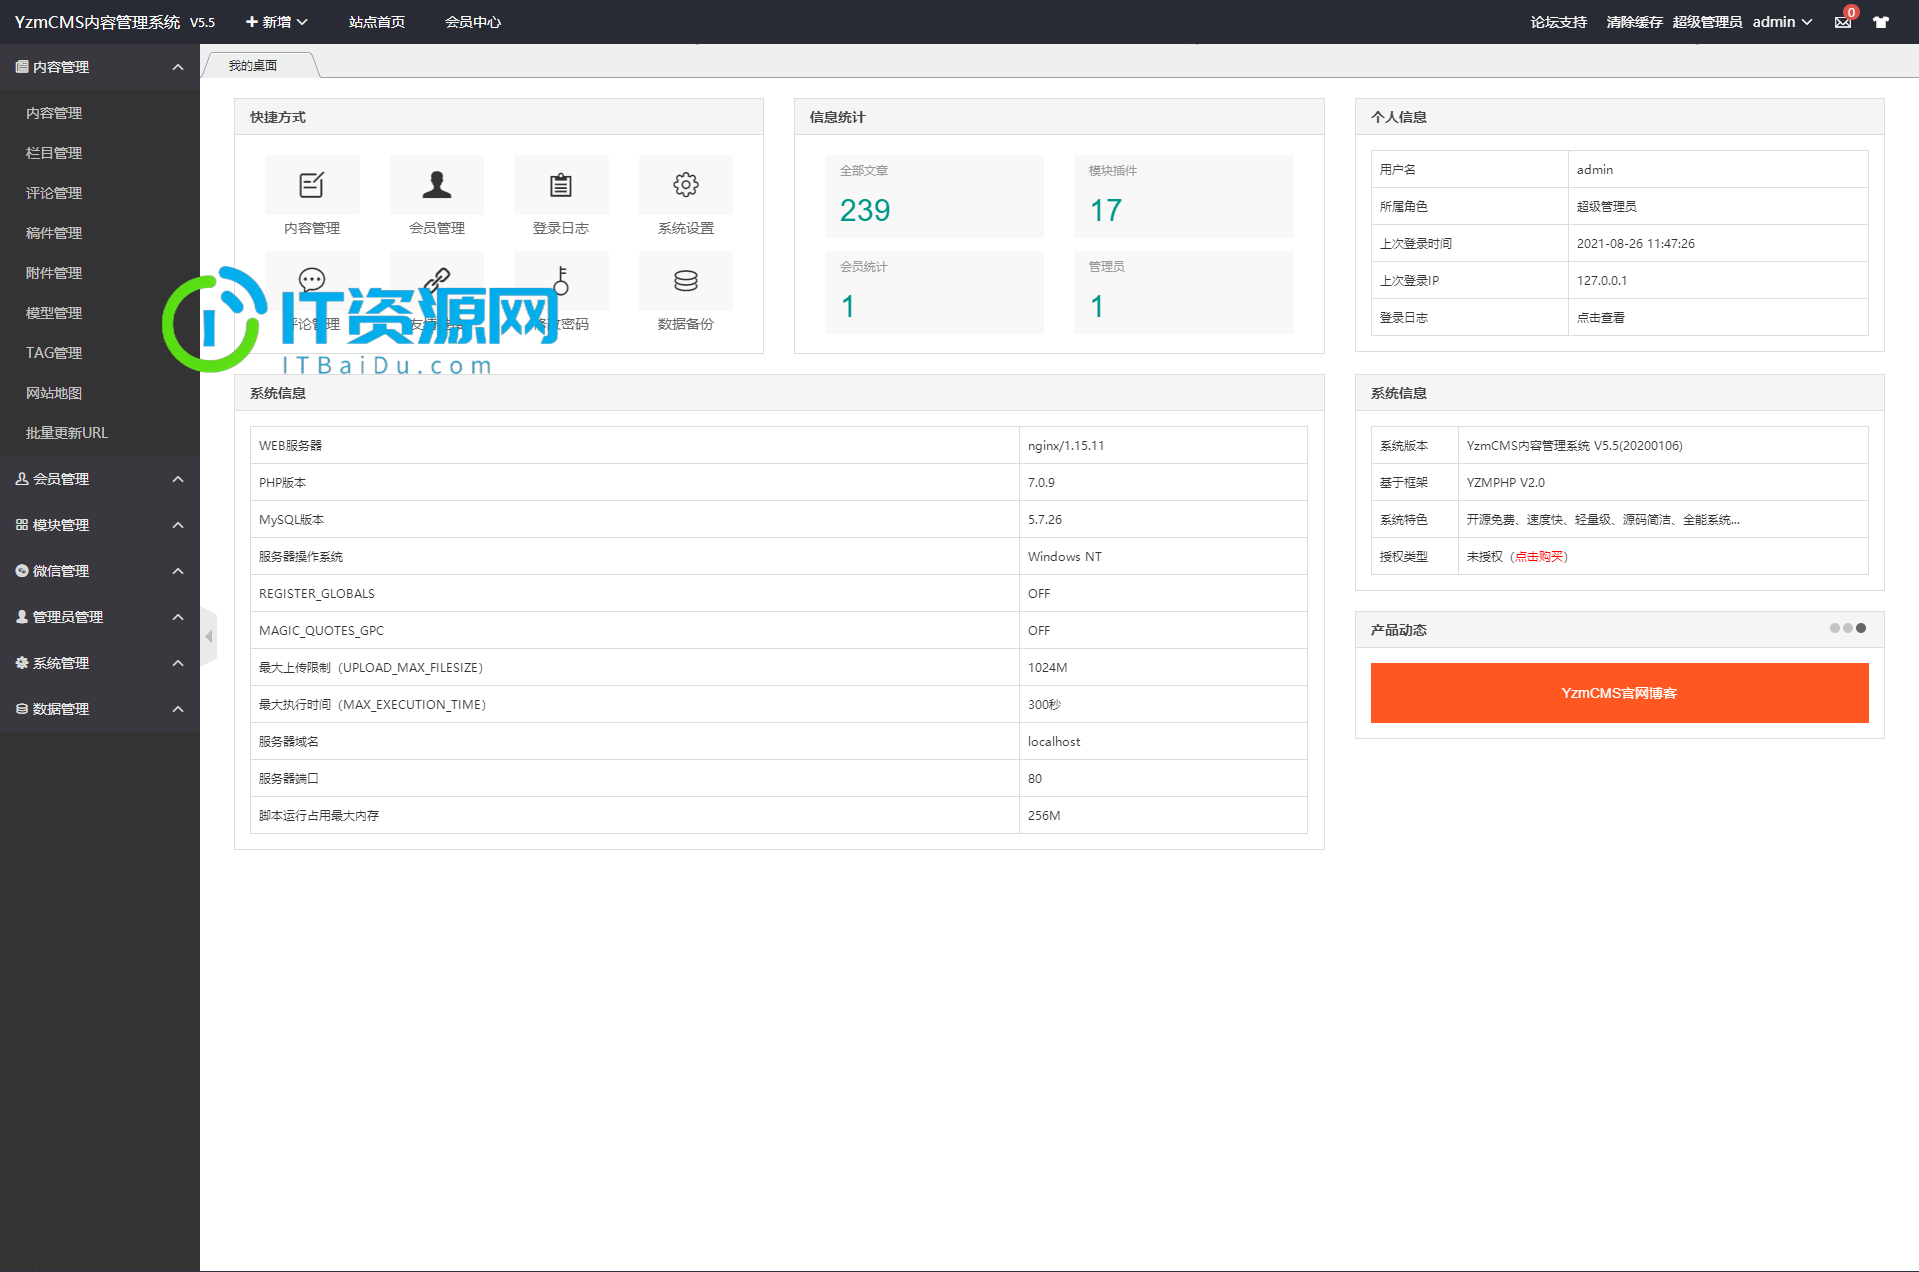Click the 清除缓存 link
1919x1272 pixels.
[x=1635, y=22]
